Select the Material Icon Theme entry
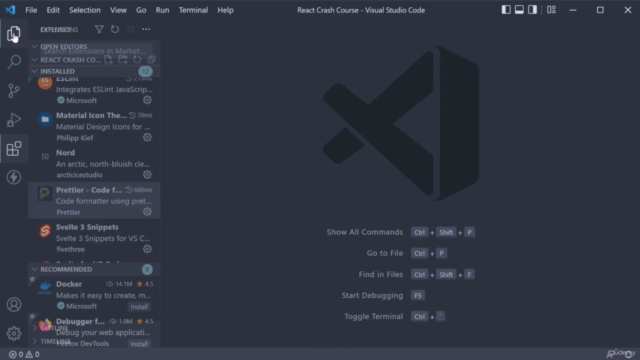Screen dimensions: 640x360 [94, 126]
